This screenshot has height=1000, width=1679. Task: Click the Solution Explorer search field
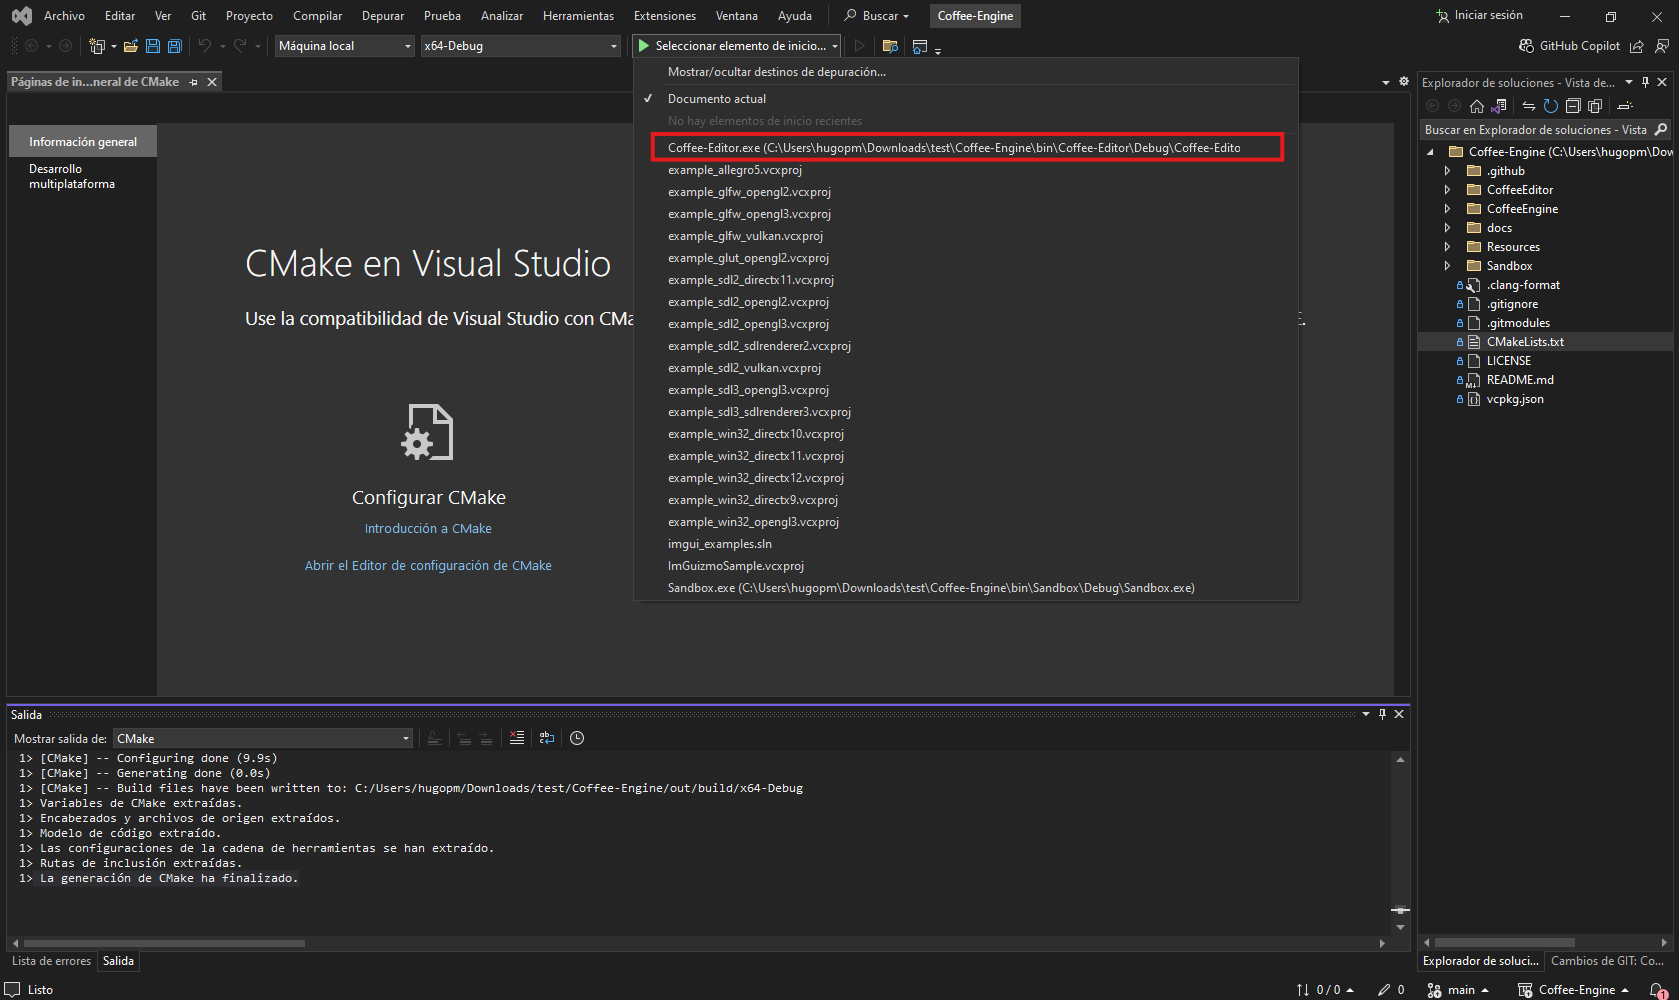coord(1535,130)
